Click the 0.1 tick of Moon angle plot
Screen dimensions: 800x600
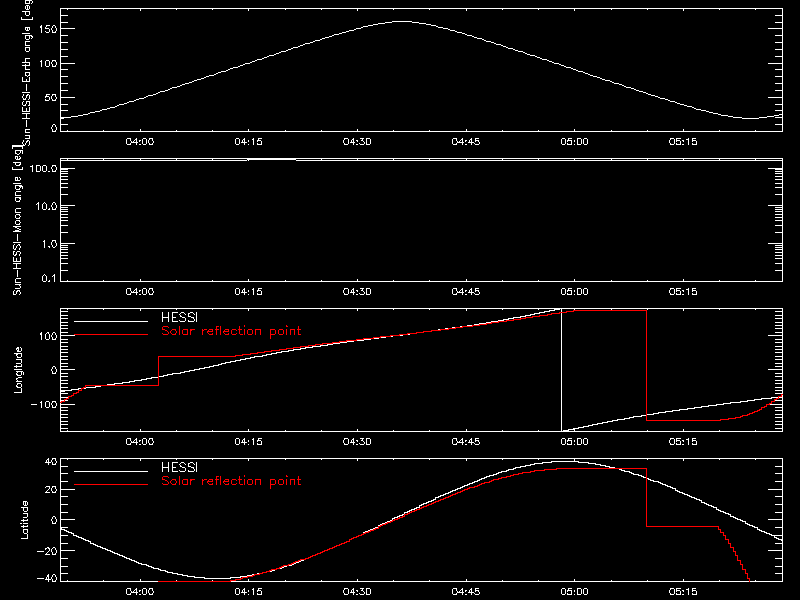(49, 278)
